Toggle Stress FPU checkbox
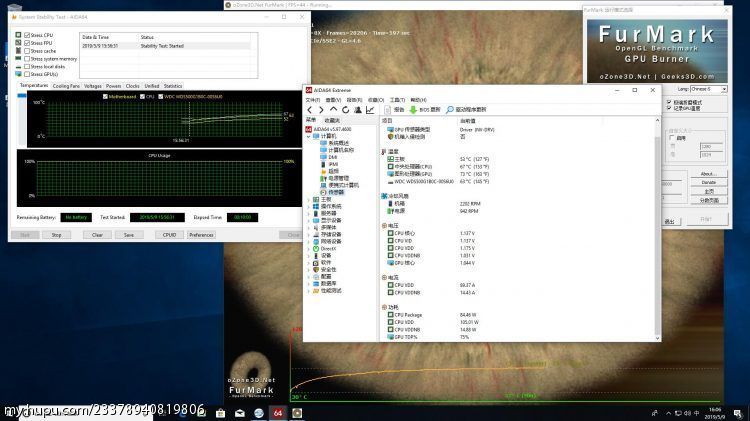This screenshot has height=421, width=750. [27, 43]
